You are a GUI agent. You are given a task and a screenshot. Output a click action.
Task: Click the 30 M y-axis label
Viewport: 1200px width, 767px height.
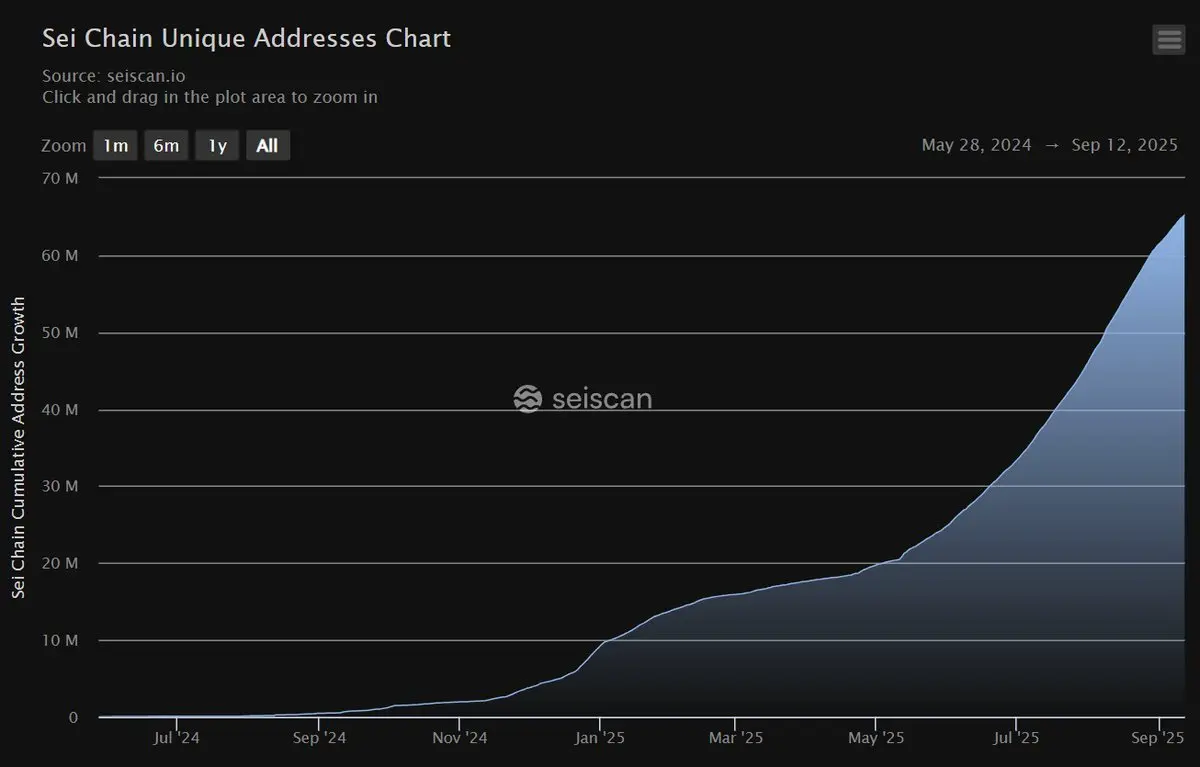pyautogui.click(x=62, y=487)
